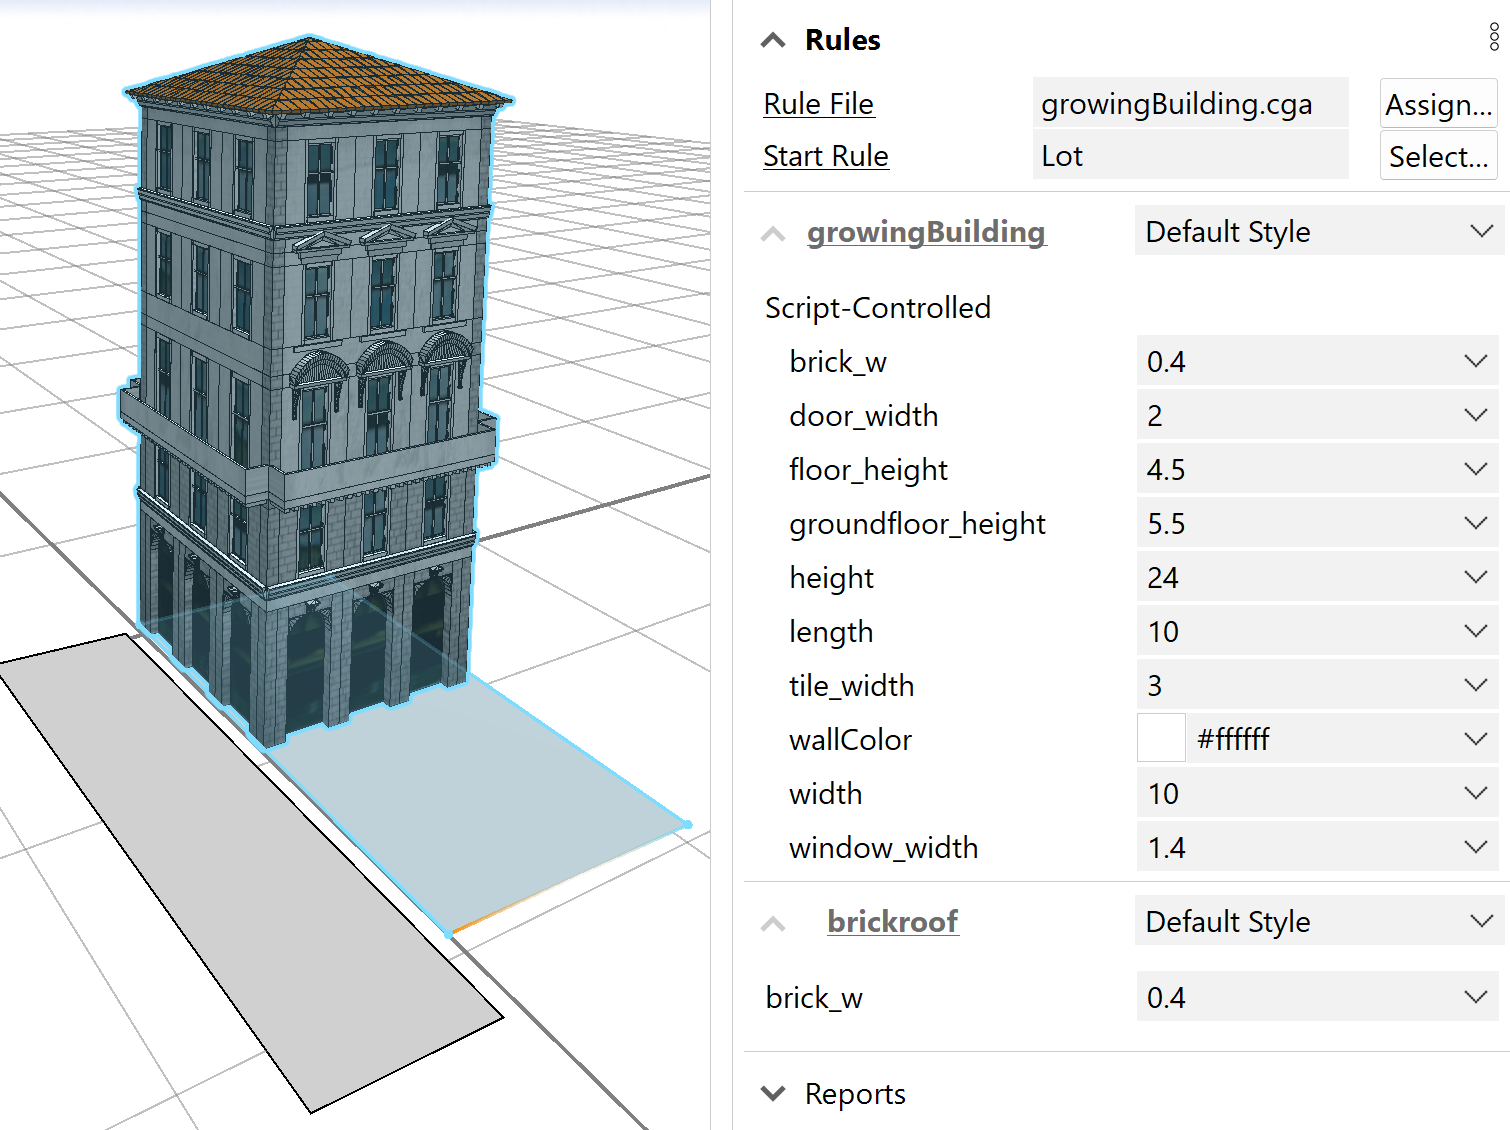Expand the Reports section
The width and height of the screenshot is (1510, 1130).
773,1093
